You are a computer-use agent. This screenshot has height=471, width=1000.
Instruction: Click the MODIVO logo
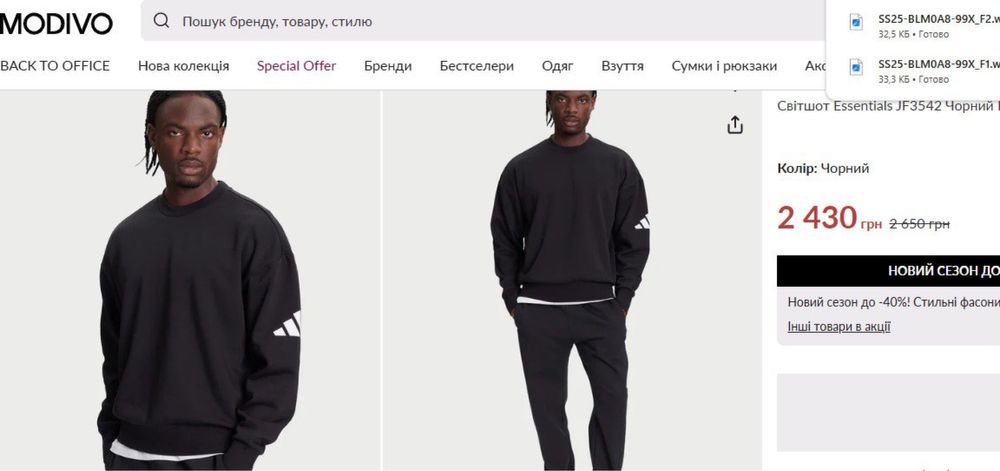pyautogui.click(x=56, y=24)
